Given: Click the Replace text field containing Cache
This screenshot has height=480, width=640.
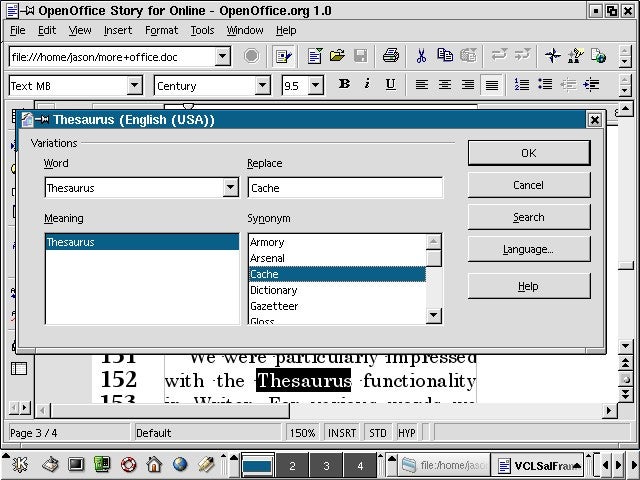Looking at the screenshot, I should (x=345, y=188).
